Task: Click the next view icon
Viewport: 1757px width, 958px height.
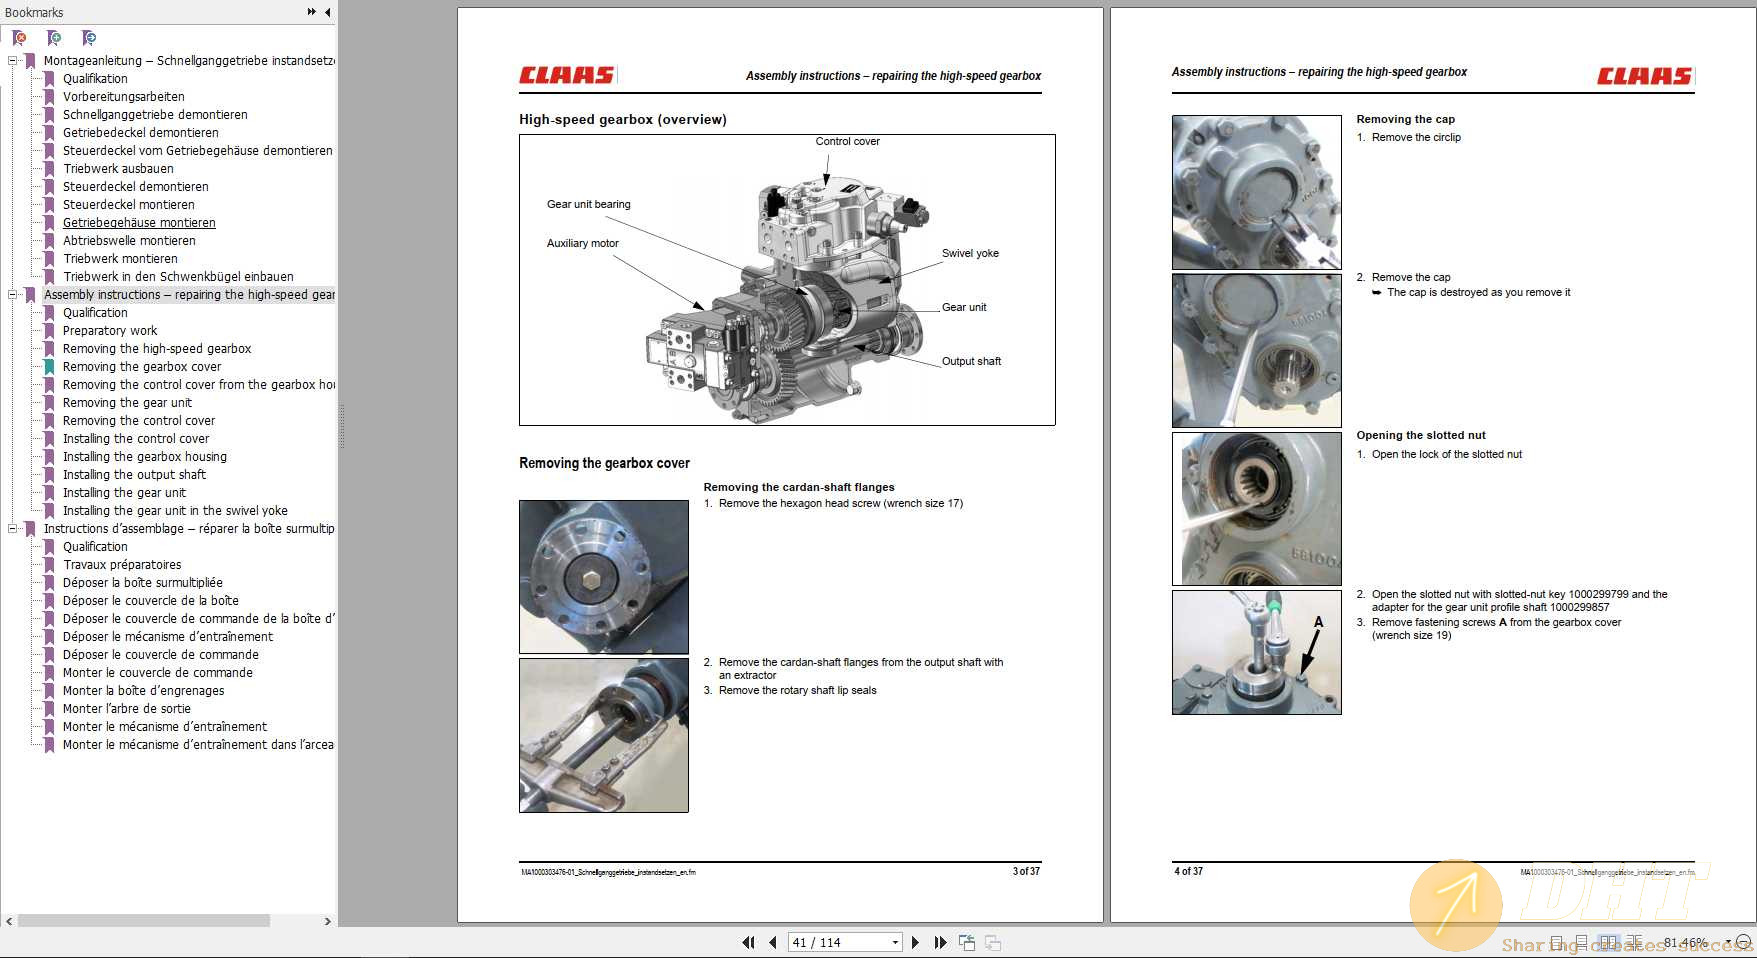Action: [x=993, y=942]
